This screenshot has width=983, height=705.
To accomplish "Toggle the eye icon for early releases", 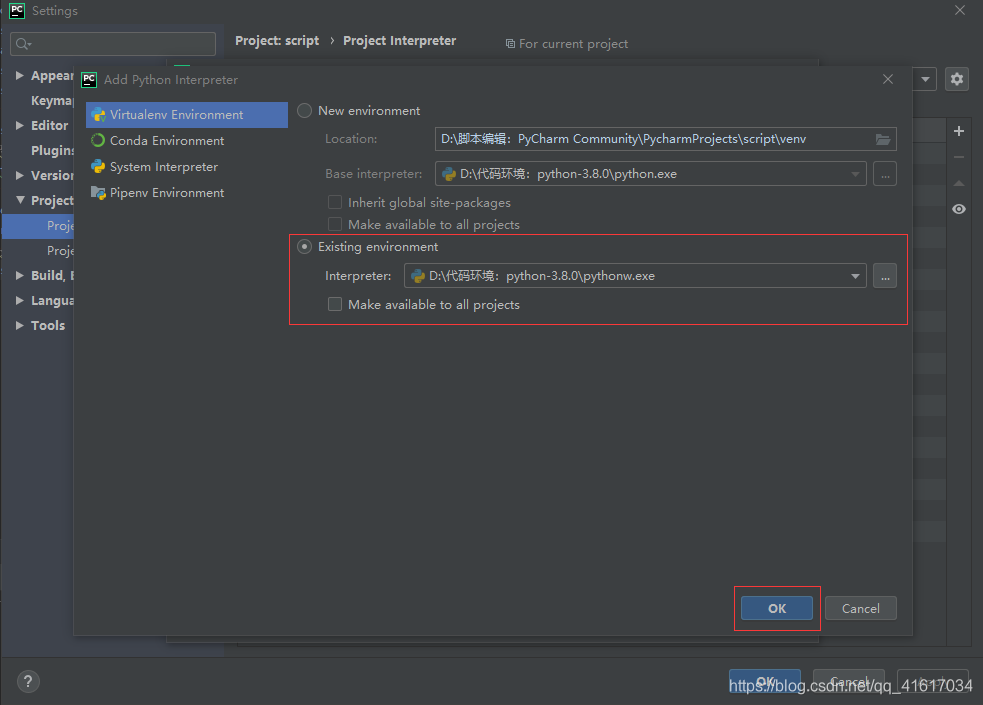I will [959, 209].
